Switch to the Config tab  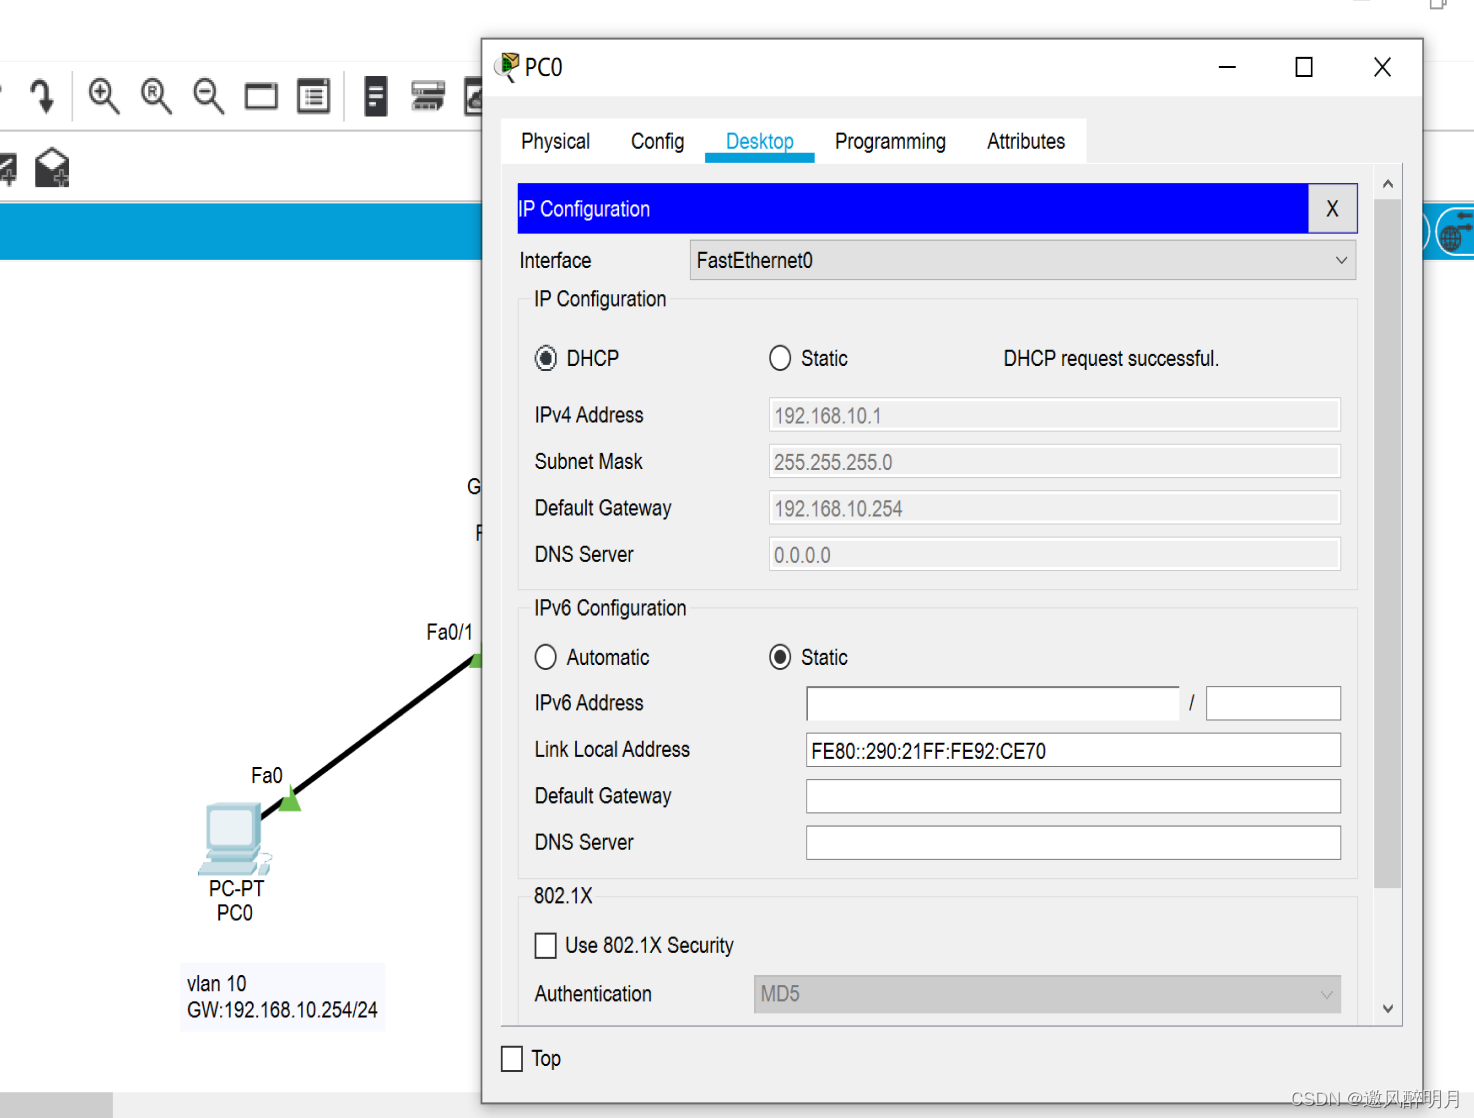[657, 142]
